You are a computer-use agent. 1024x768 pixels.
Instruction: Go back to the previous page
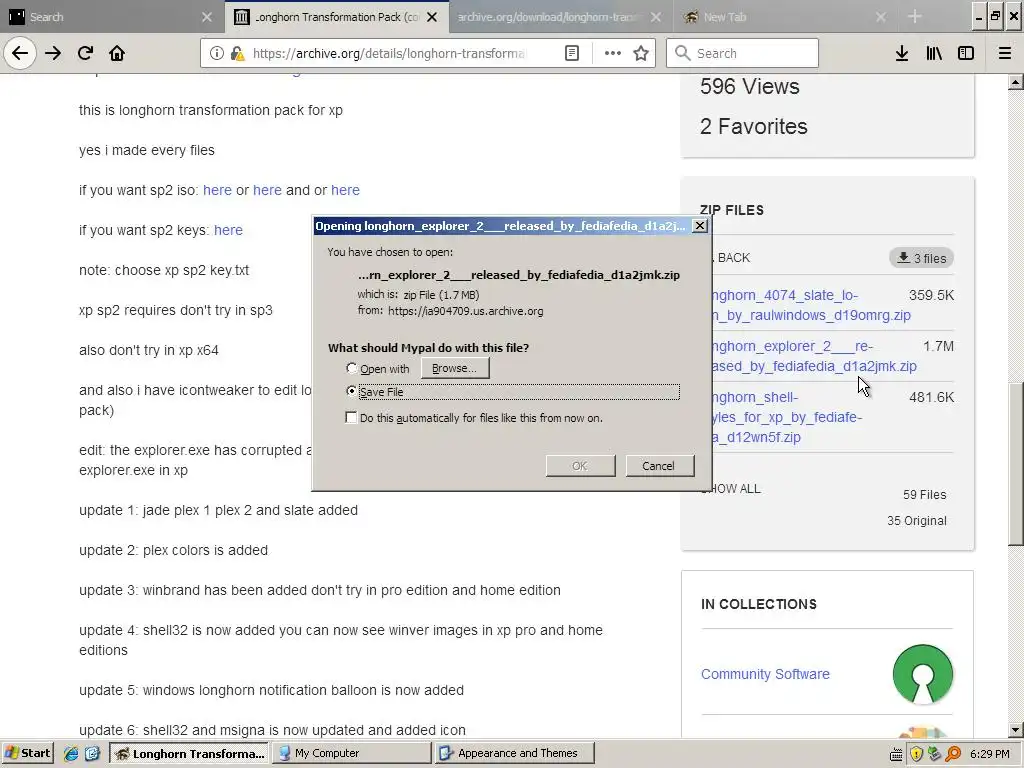pos(20,53)
